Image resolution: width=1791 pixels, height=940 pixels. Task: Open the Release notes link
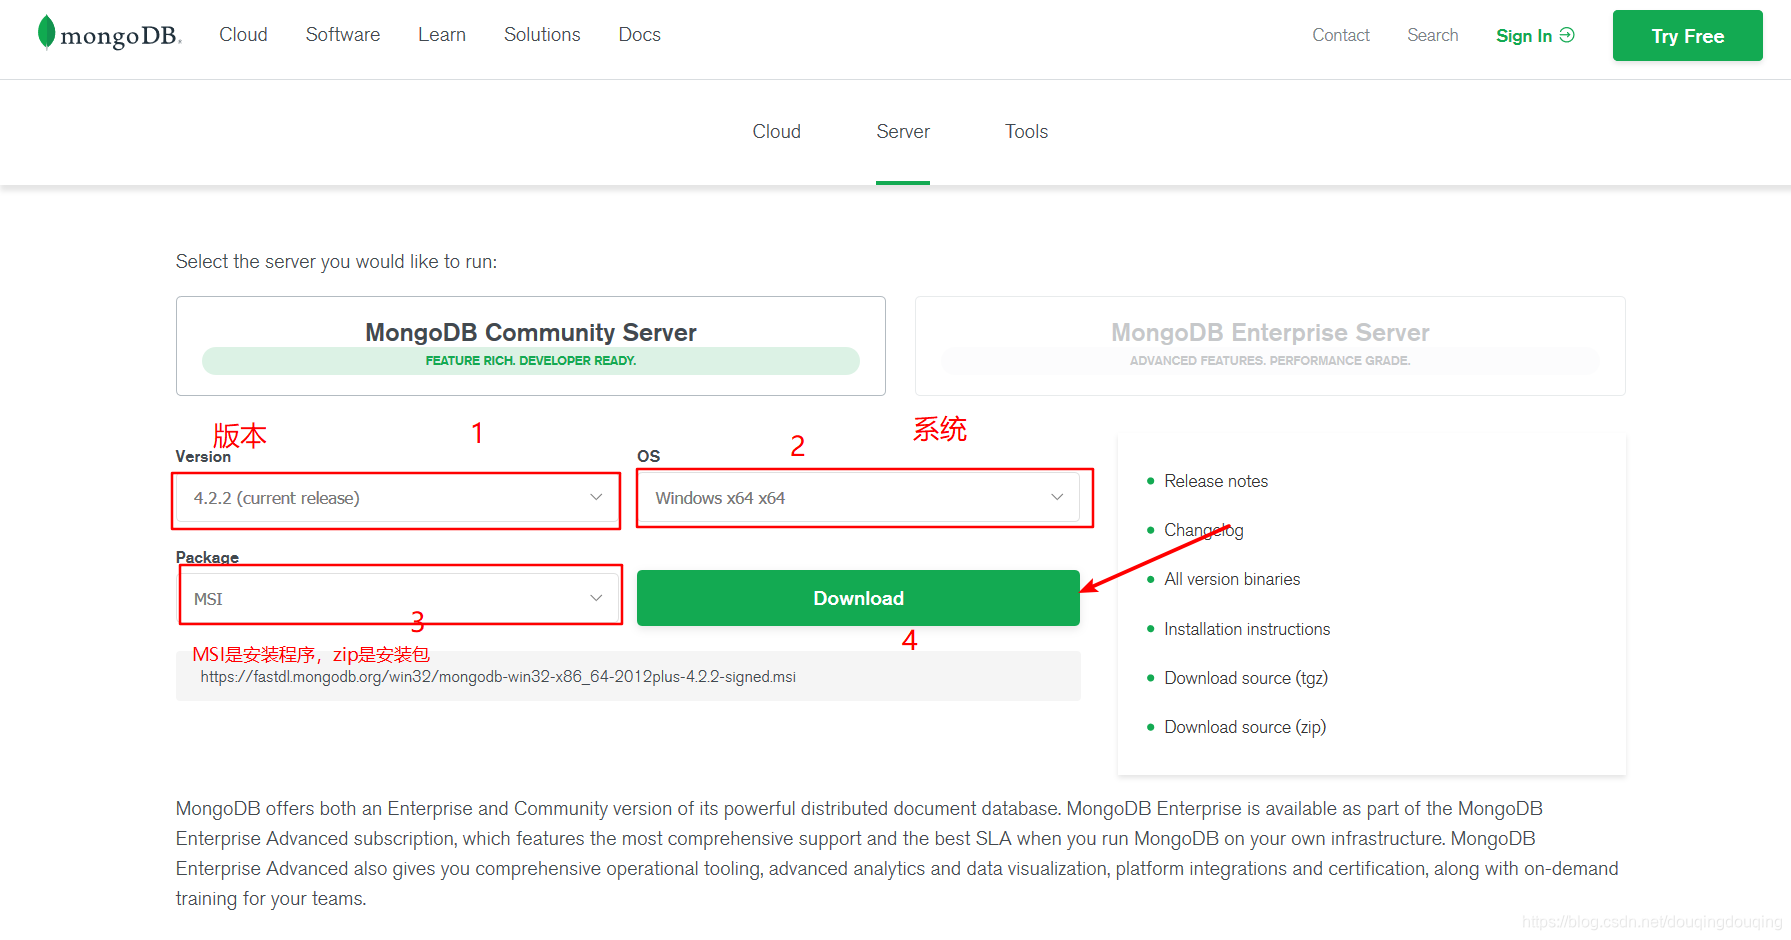pos(1216,481)
